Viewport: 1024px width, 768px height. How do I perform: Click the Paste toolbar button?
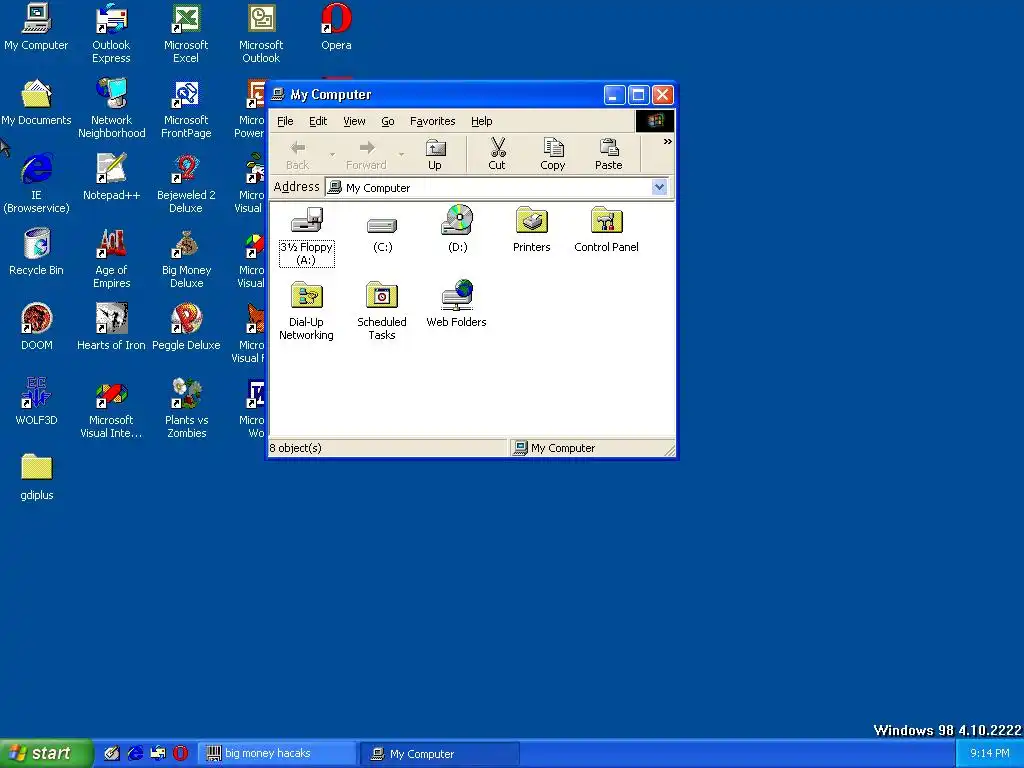coord(609,155)
